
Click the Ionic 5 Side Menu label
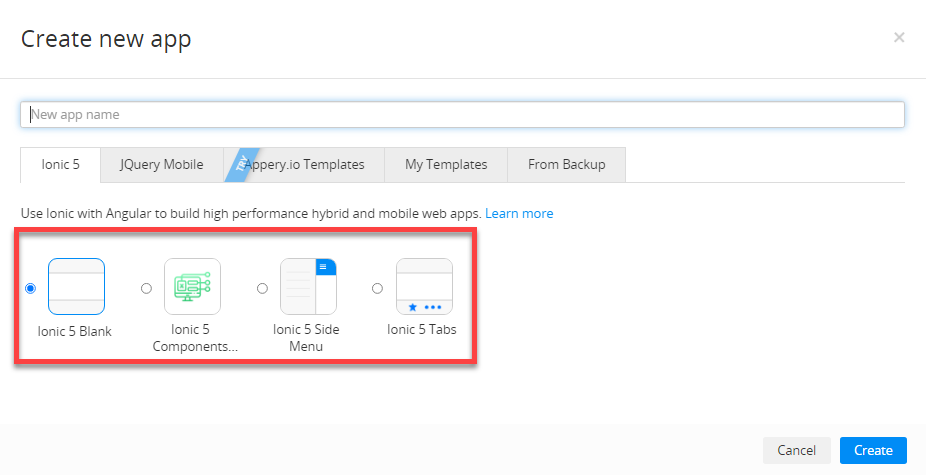(306, 338)
